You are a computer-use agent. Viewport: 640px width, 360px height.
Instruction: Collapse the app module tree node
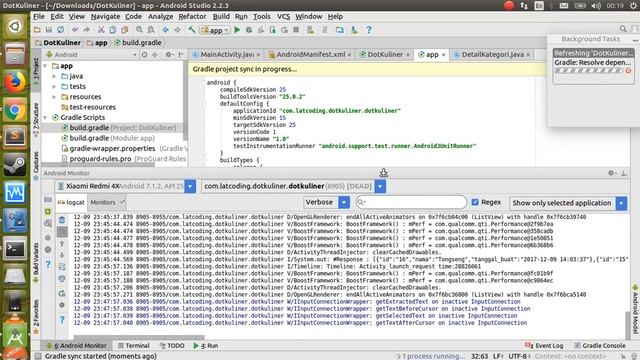click(45, 66)
